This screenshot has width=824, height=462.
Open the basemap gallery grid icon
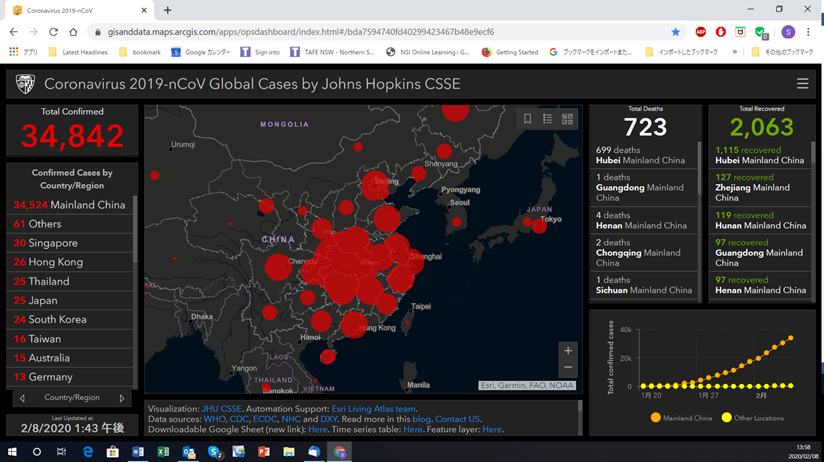[x=567, y=119]
